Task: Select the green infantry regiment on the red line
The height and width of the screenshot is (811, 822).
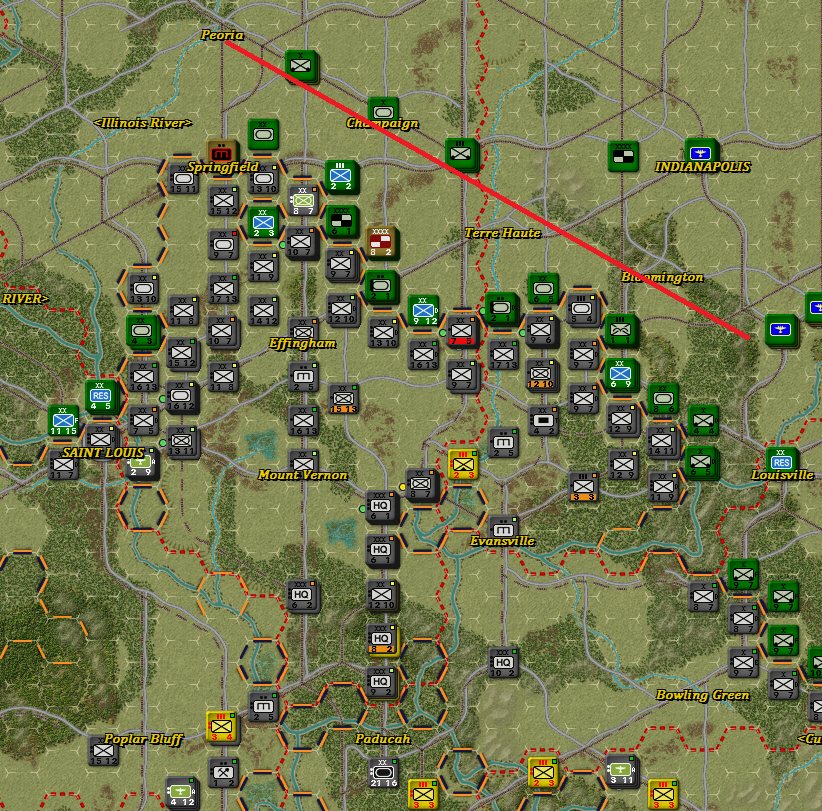Action: (x=460, y=154)
